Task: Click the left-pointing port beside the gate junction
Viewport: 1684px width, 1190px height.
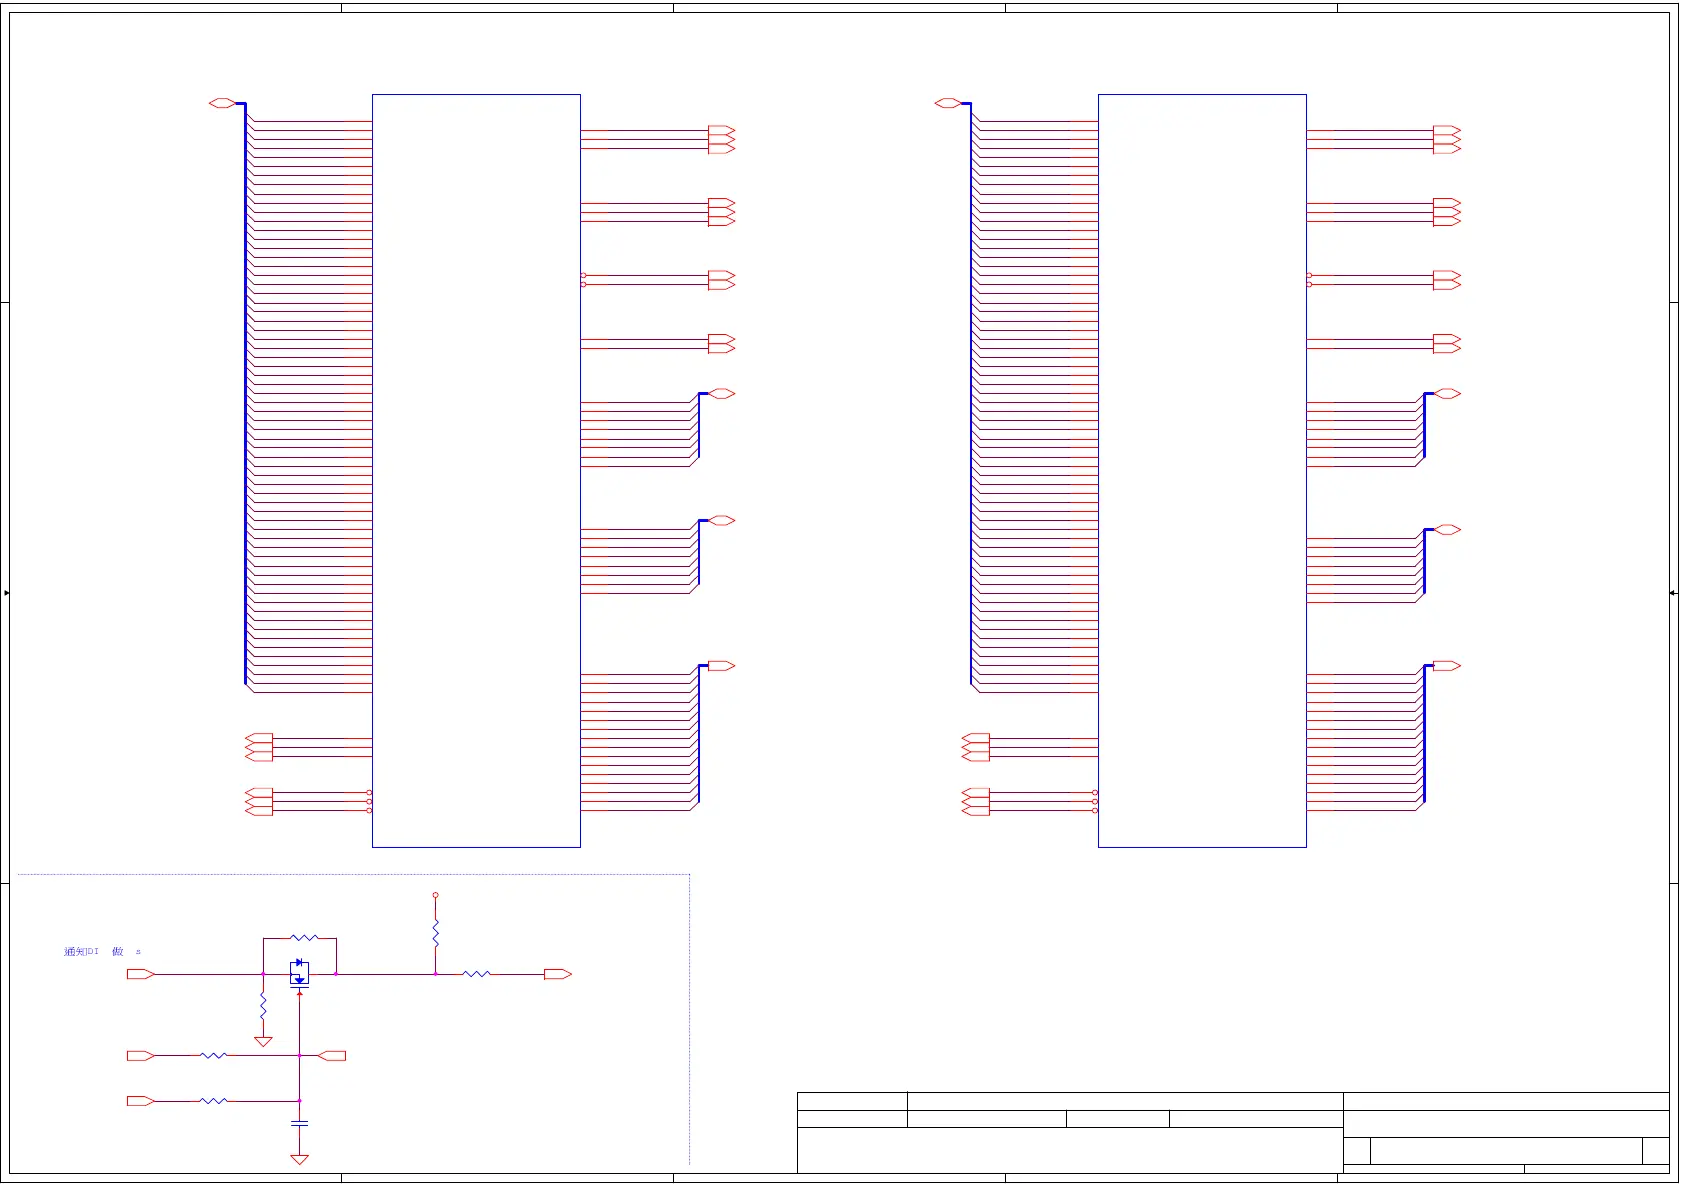Action: [332, 1056]
